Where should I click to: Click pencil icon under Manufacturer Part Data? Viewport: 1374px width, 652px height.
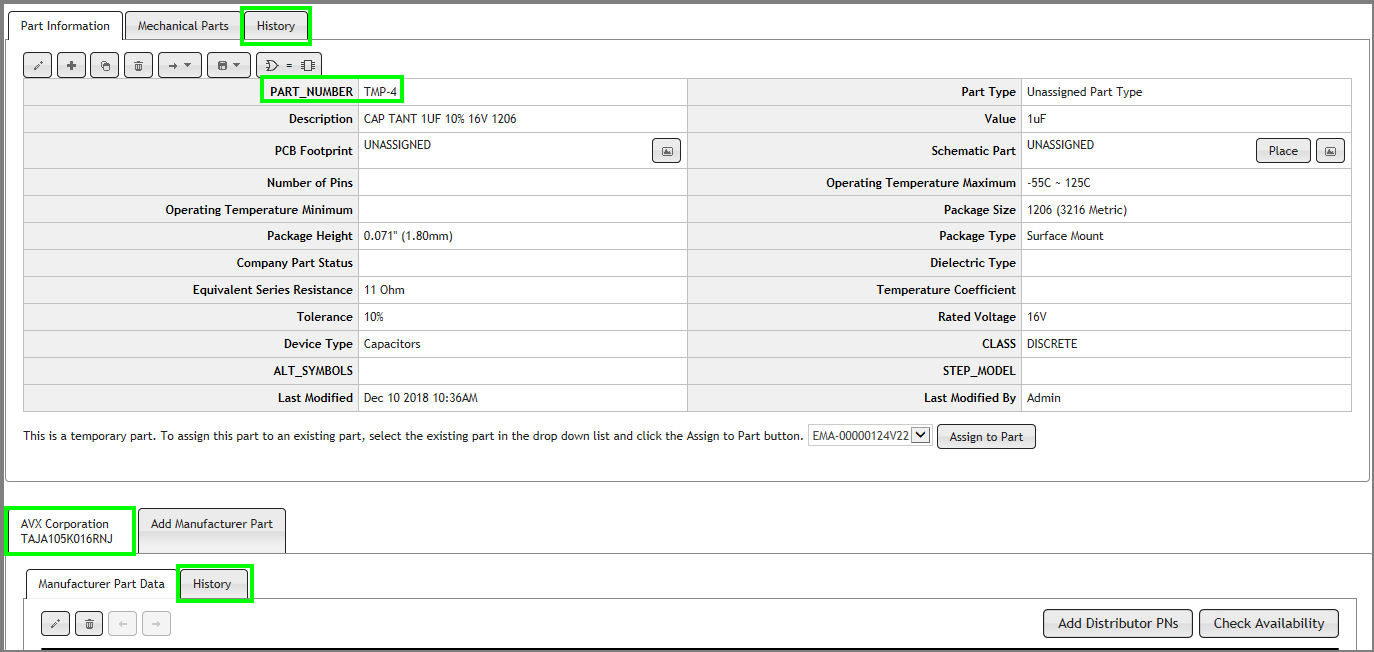point(56,624)
